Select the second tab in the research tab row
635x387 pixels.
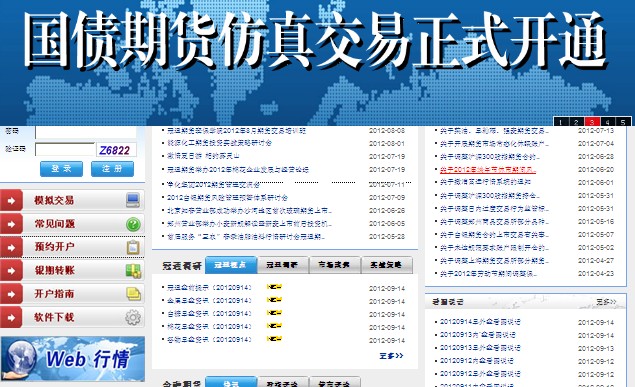(283, 265)
